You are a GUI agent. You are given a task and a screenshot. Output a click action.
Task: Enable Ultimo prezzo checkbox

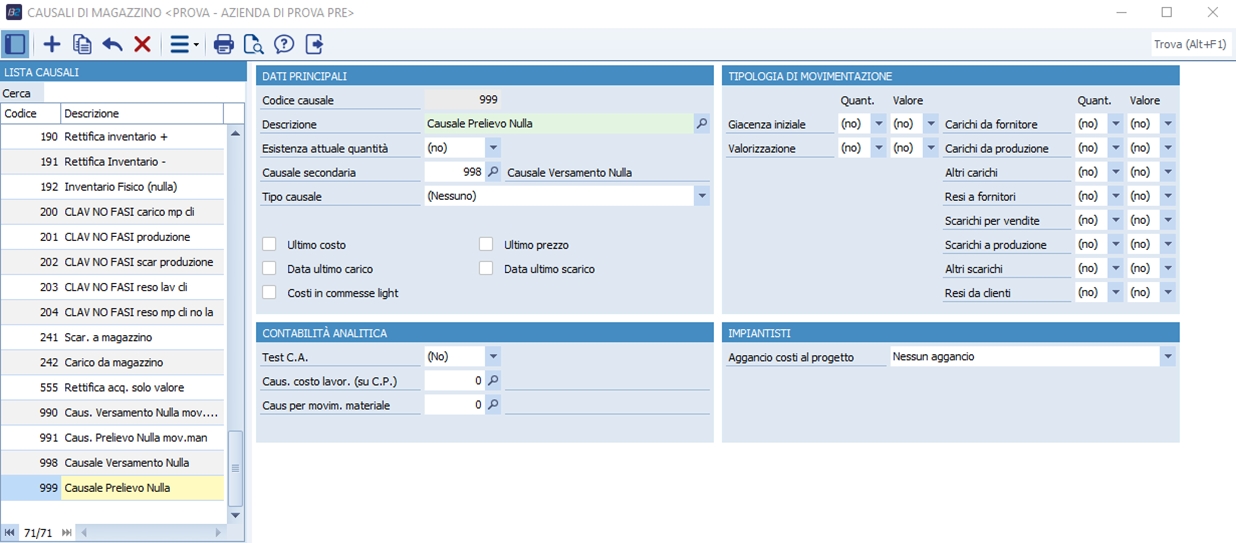coord(486,244)
